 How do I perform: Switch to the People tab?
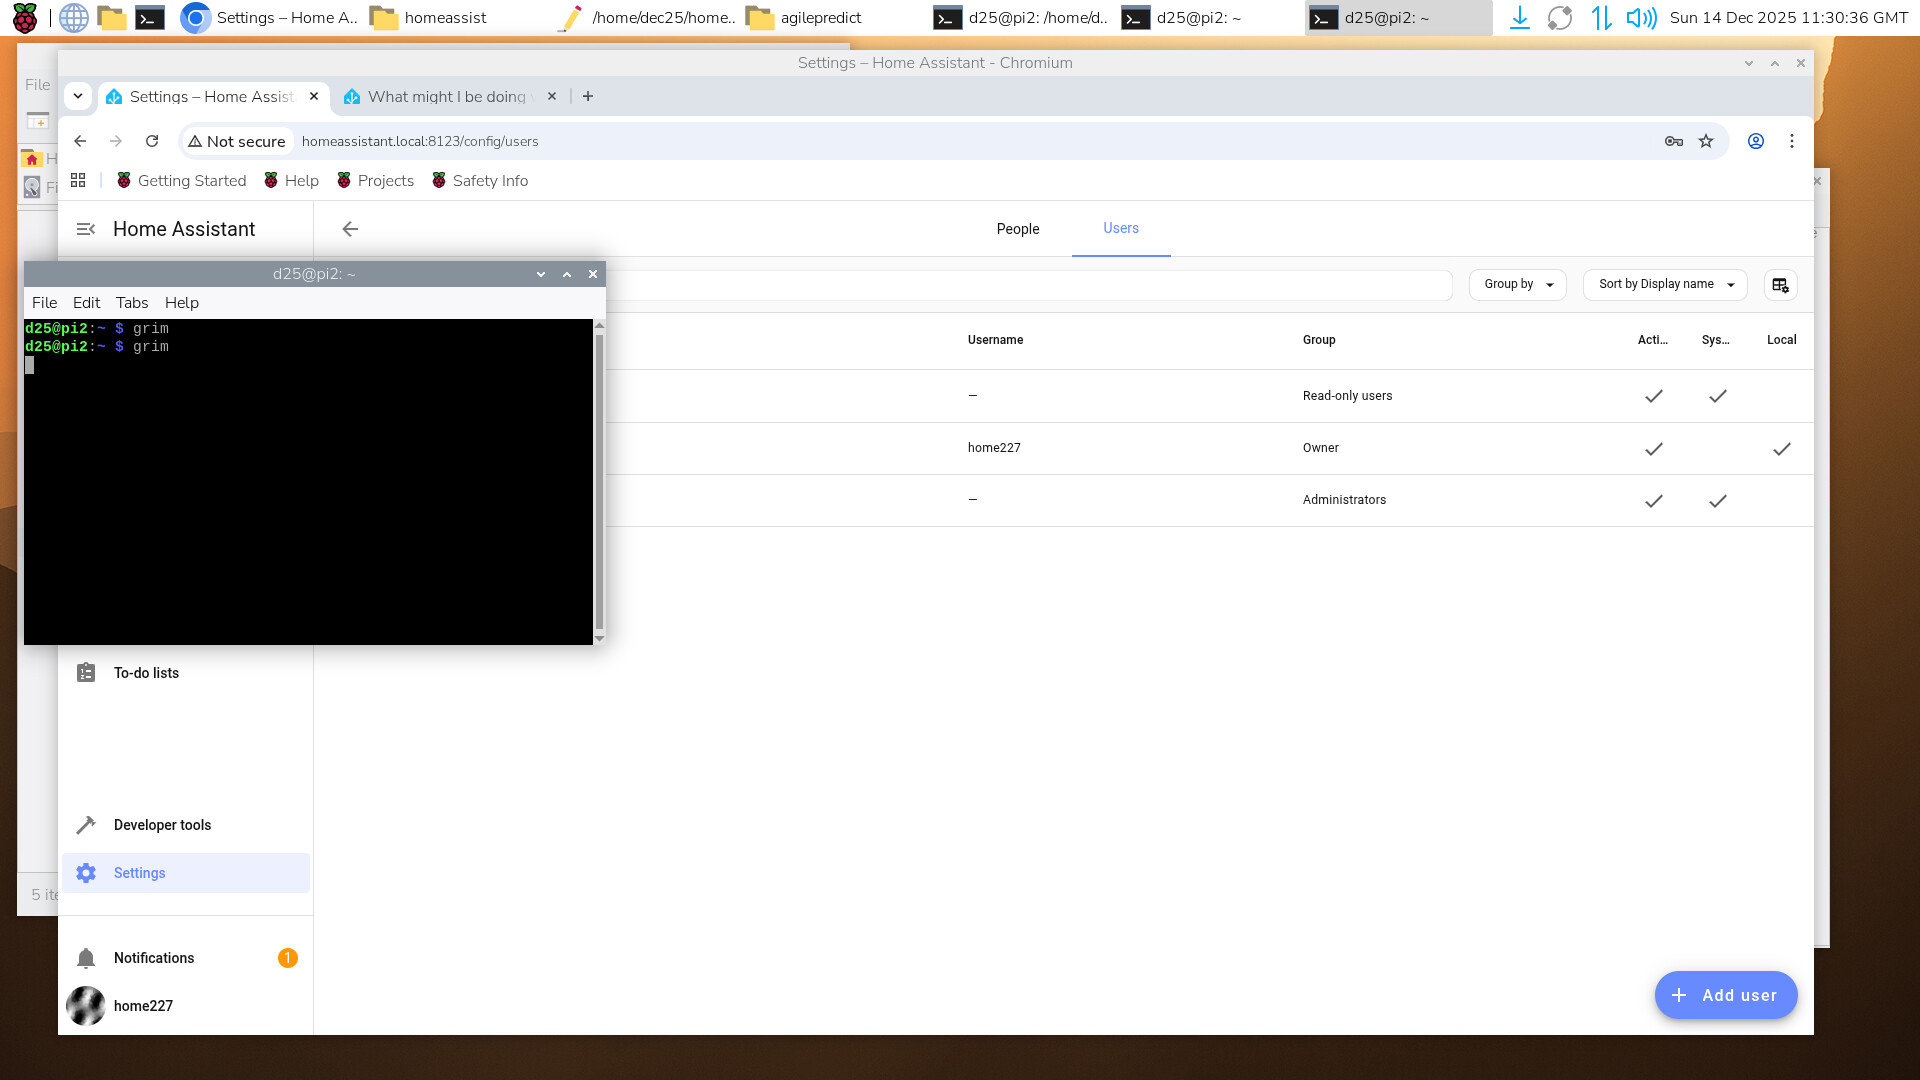pyautogui.click(x=1017, y=229)
